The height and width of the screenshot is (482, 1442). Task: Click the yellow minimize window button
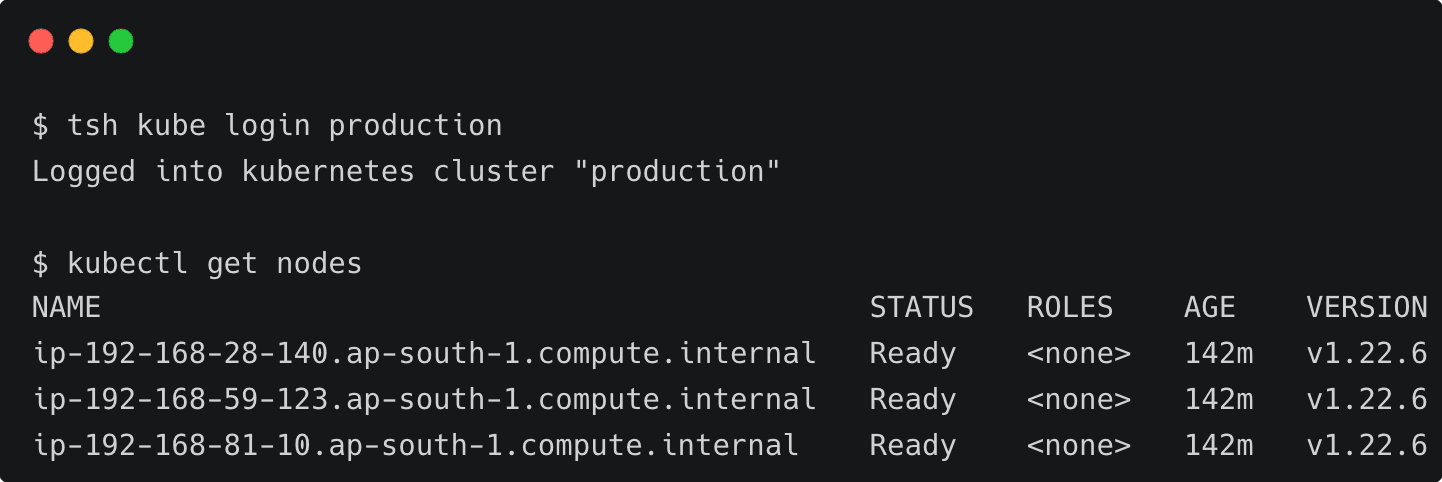tap(81, 41)
